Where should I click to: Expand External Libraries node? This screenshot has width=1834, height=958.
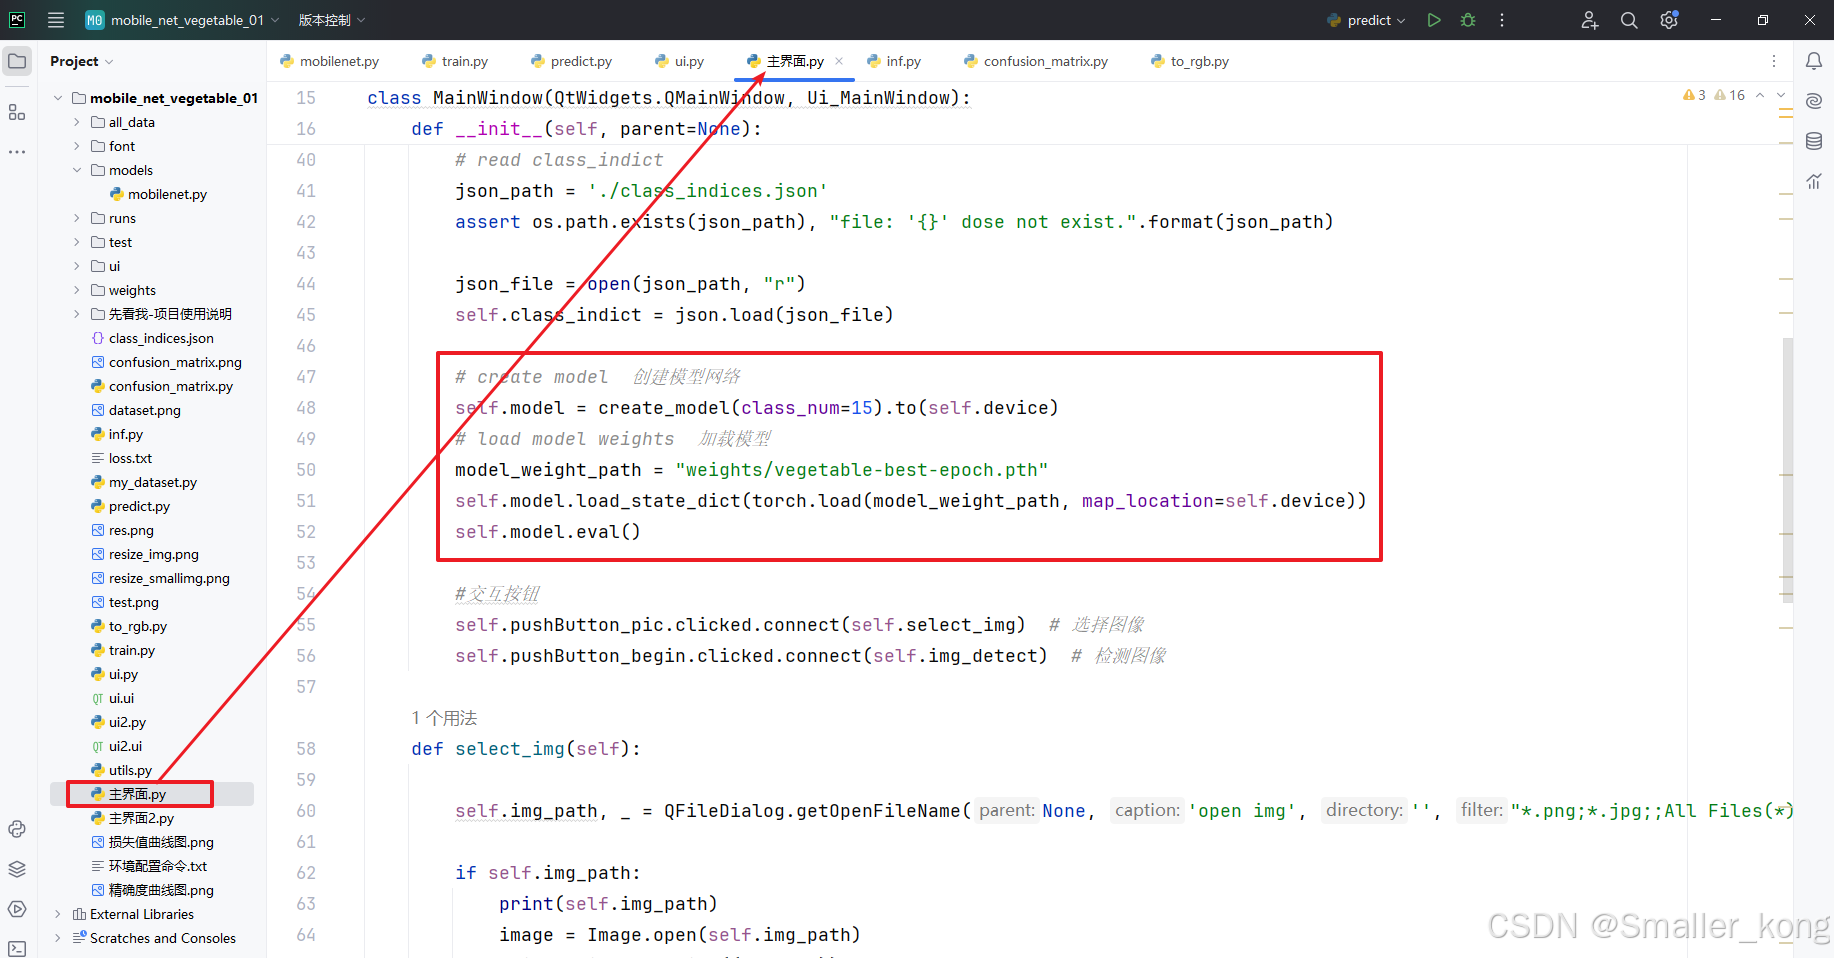(58, 914)
